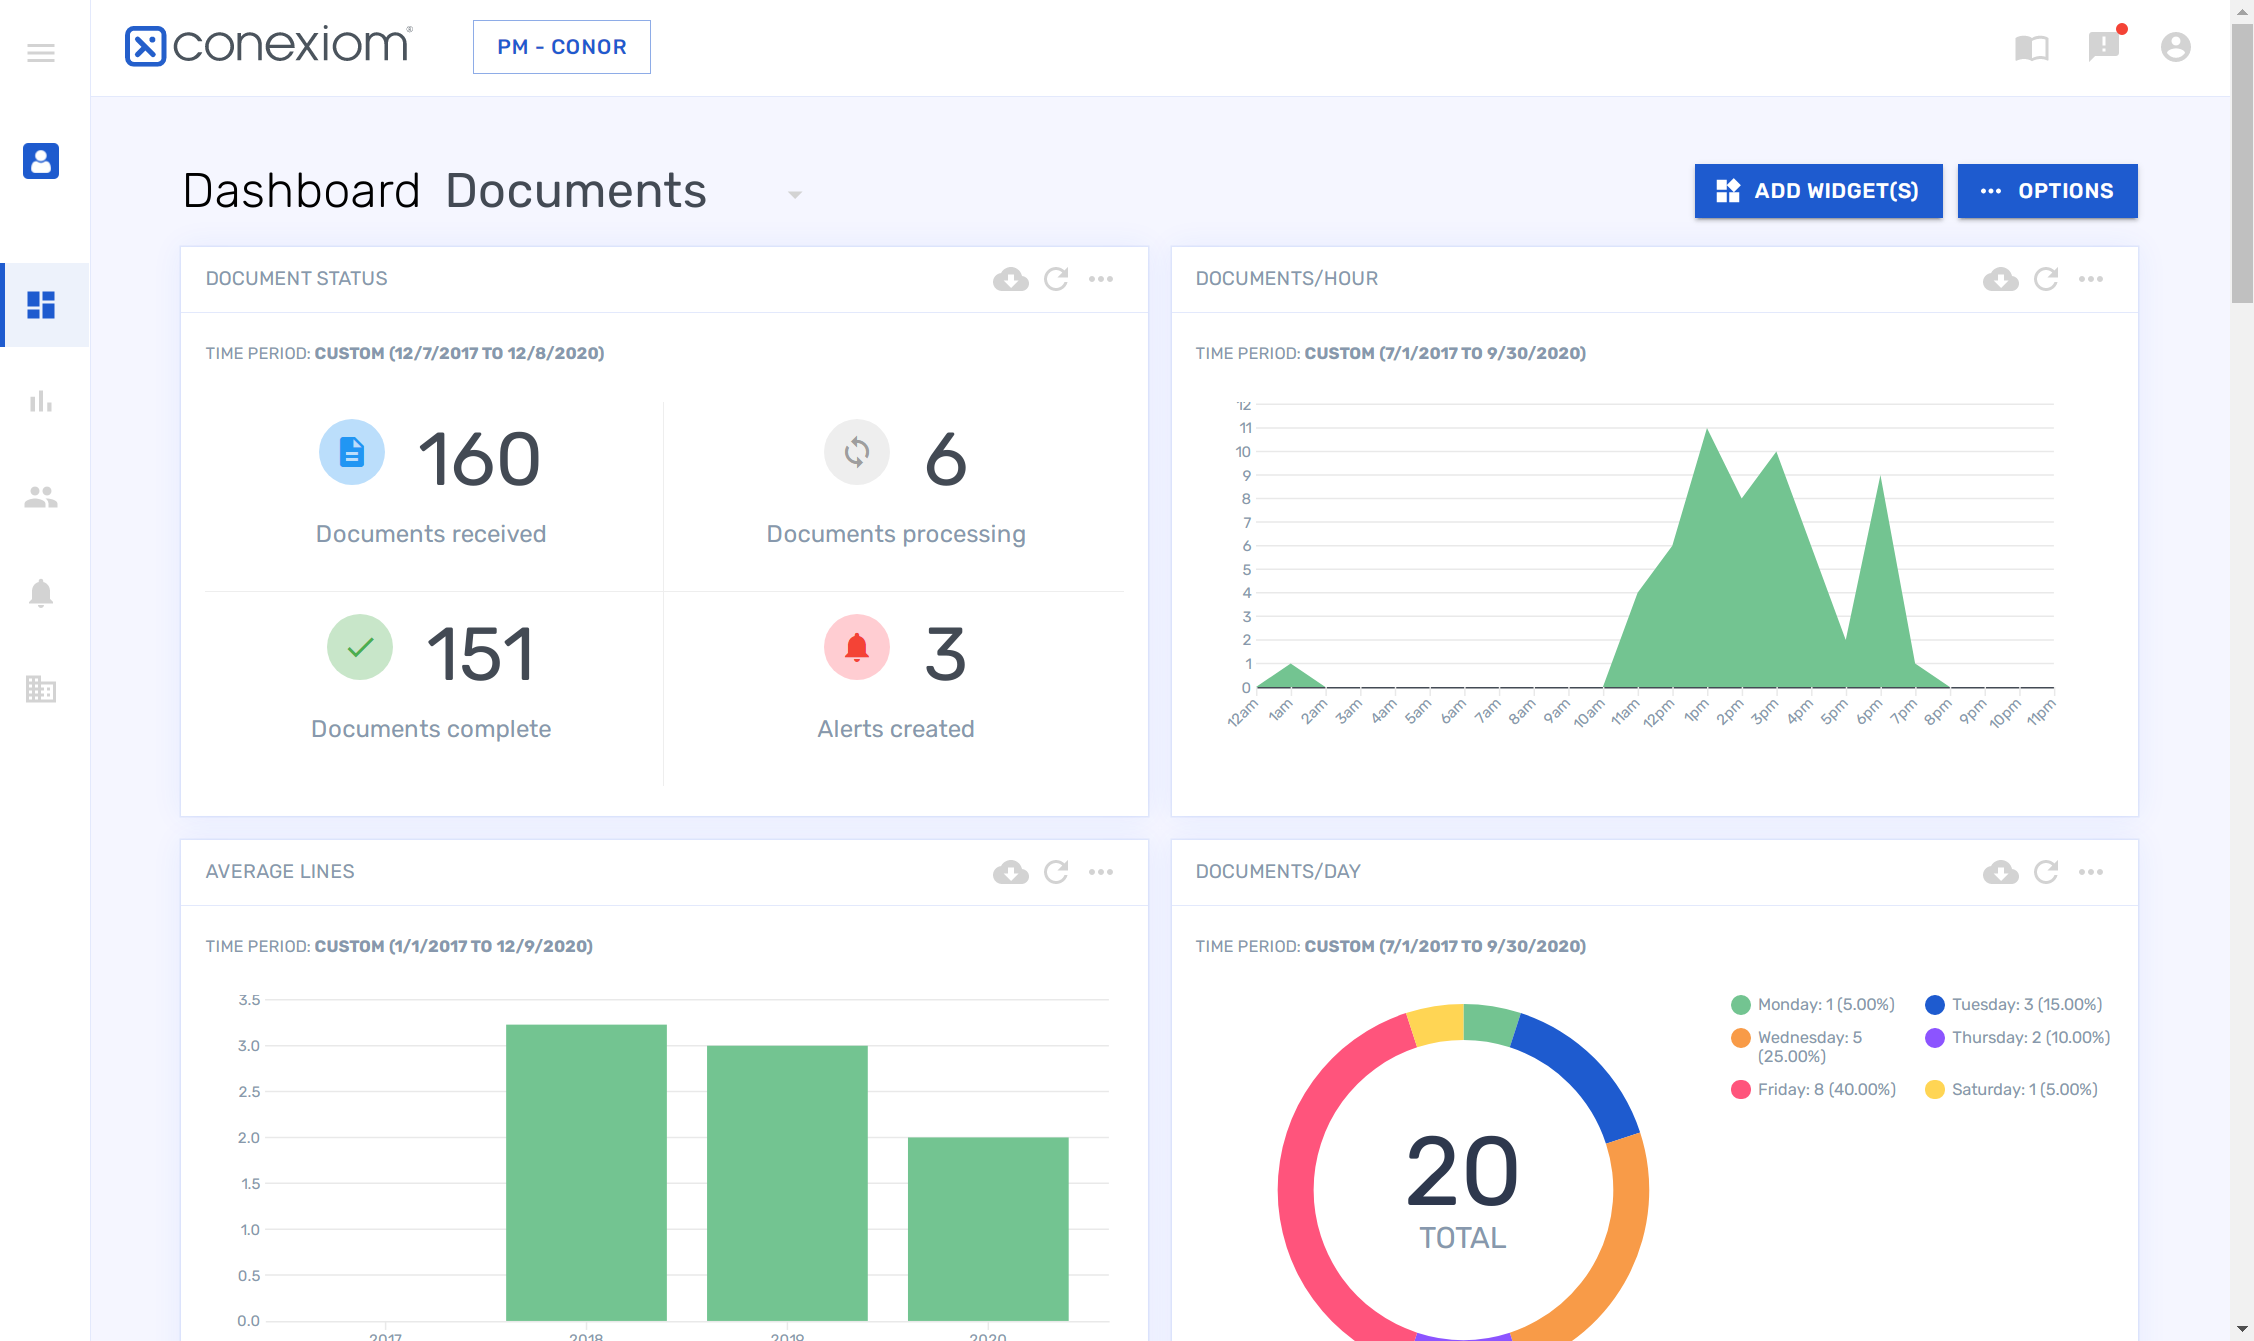Open Documents/Day widget three-dot menu
This screenshot has height=1341, width=2254.
(2091, 872)
